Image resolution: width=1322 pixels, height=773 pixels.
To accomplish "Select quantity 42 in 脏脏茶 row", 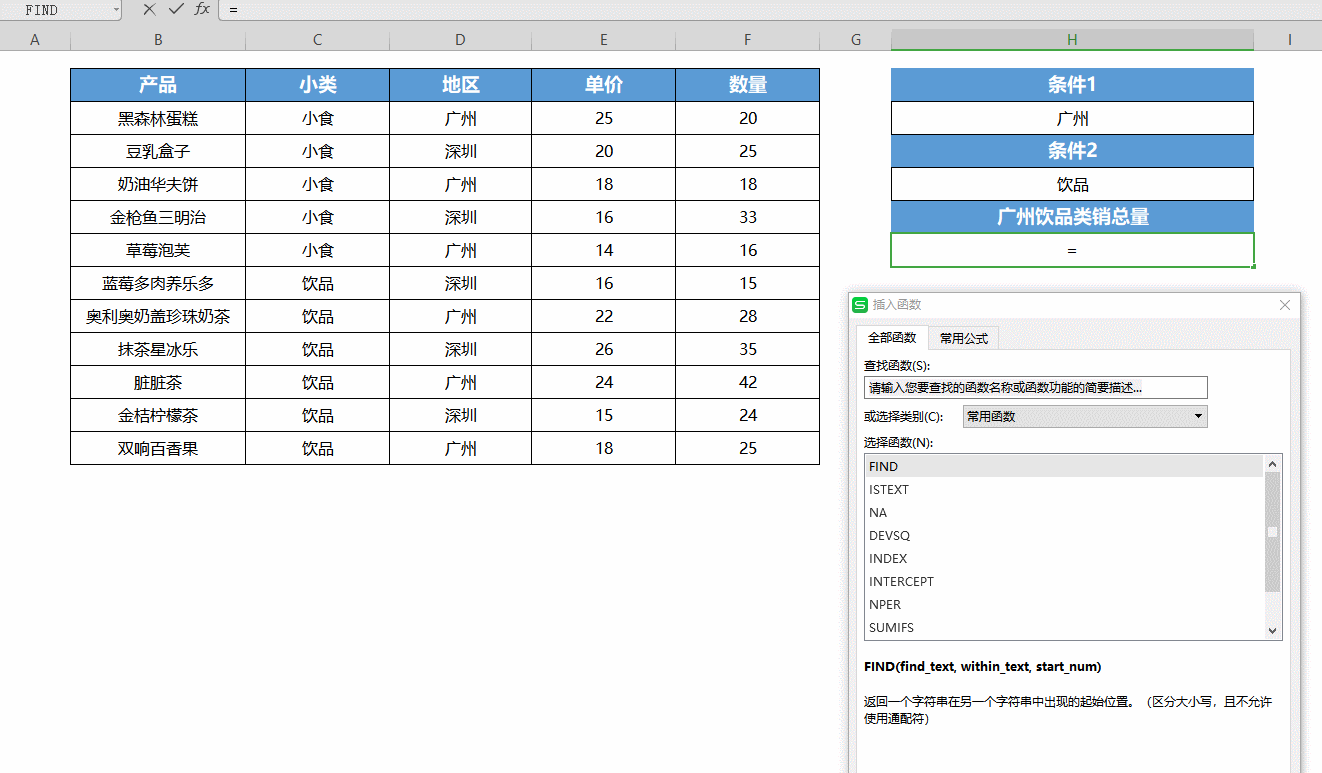I will (x=747, y=382).
